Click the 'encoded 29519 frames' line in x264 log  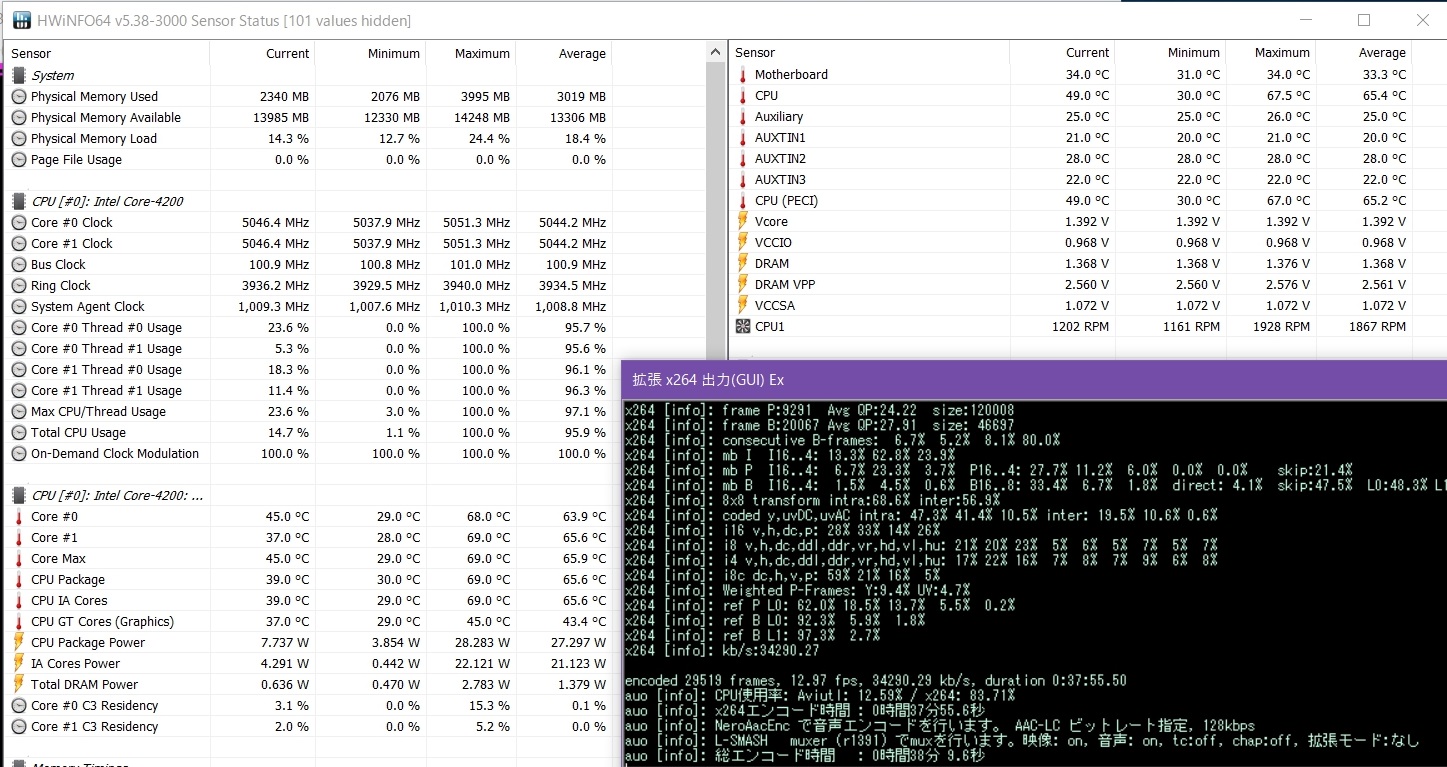coord(875,680)
